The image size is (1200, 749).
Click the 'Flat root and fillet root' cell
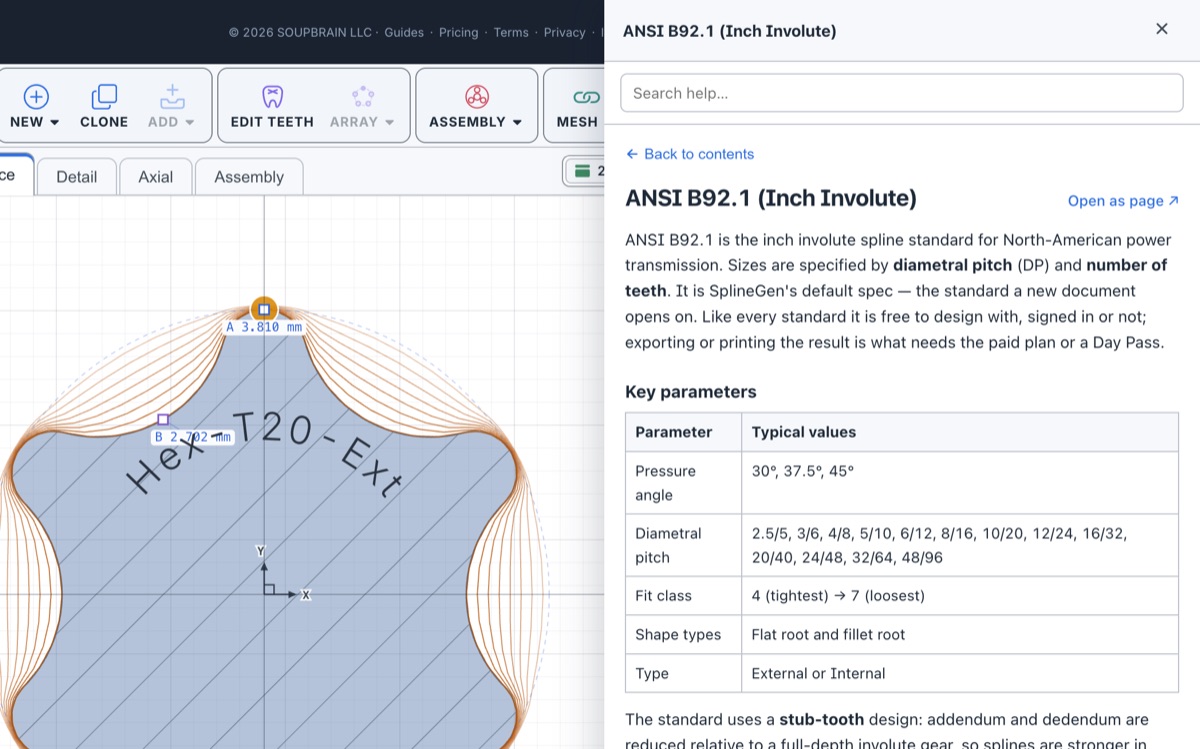[x=960, y=634]
